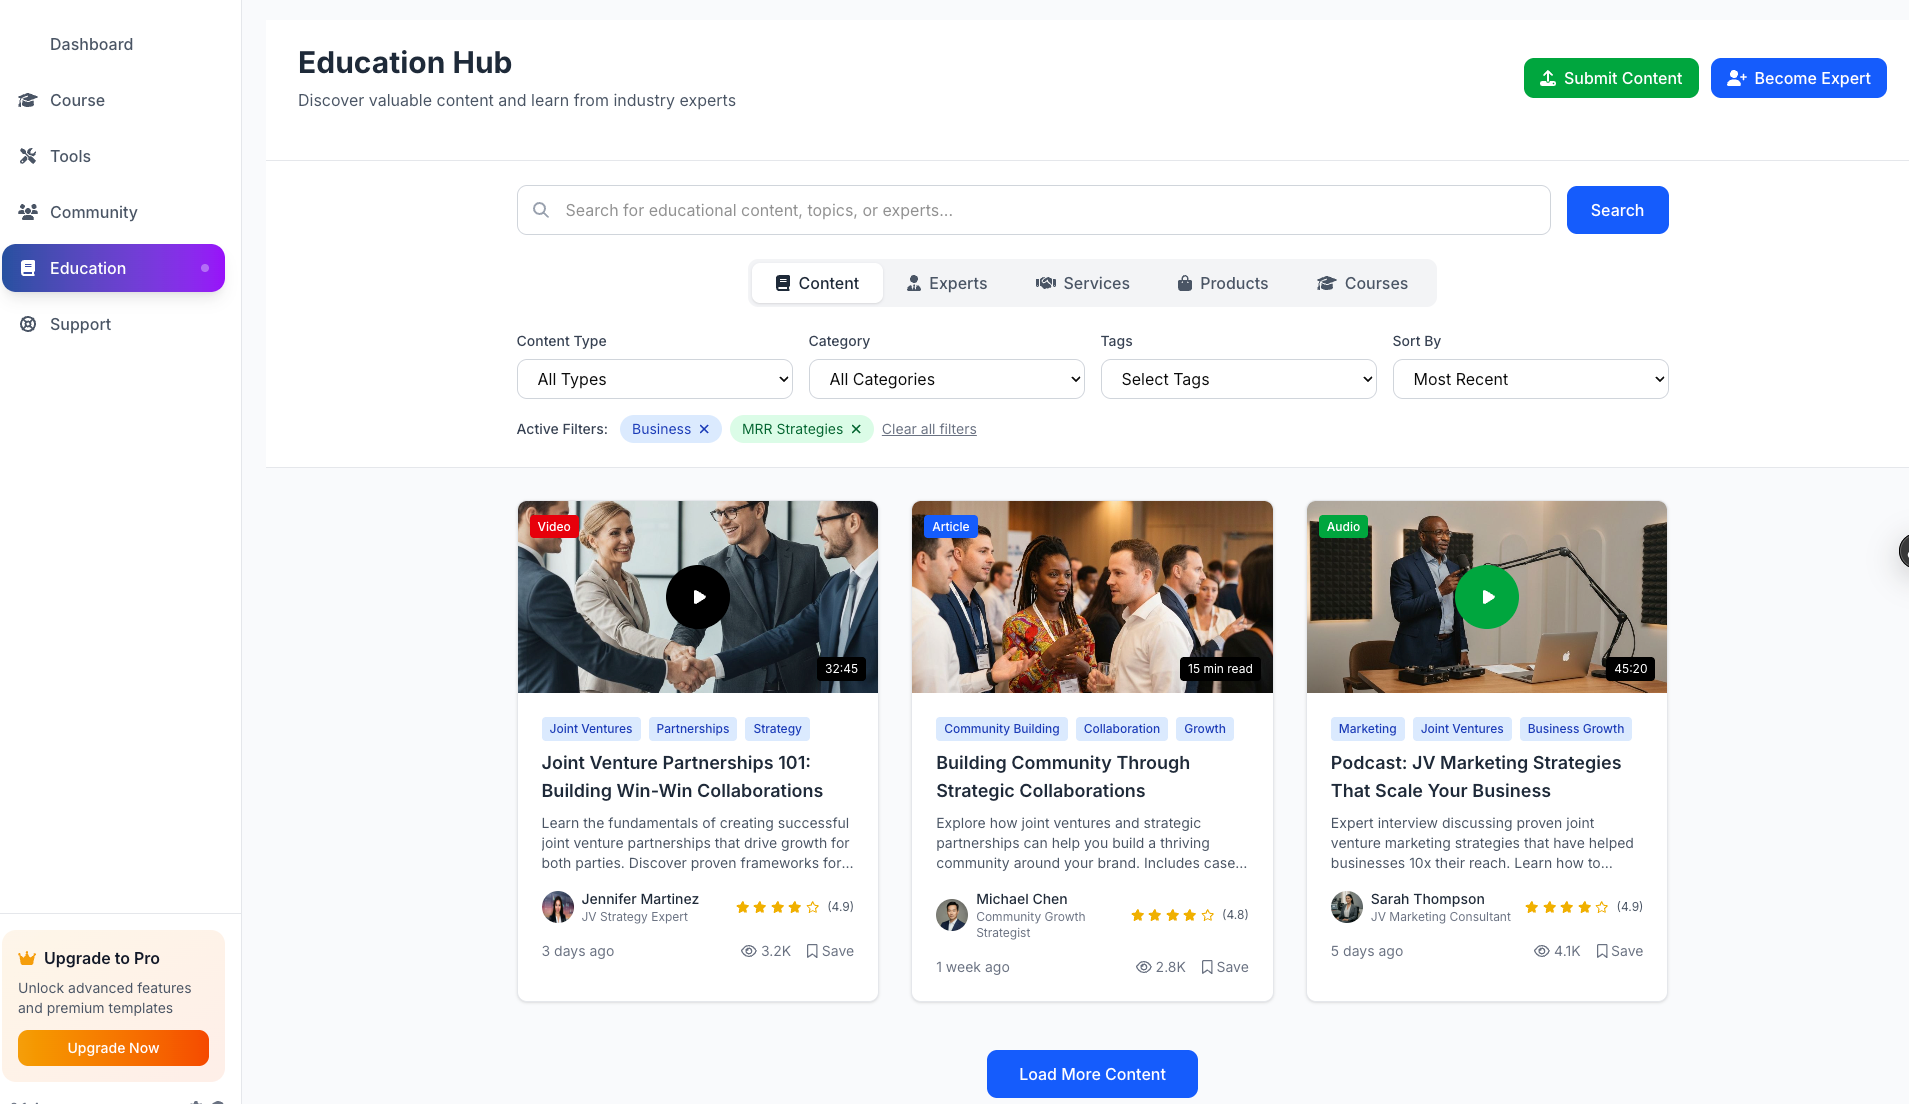Open the Dashboard sidebar icon
Image resolution: width=1909 pixels, height=1104 pixels.
coord(27,44)
